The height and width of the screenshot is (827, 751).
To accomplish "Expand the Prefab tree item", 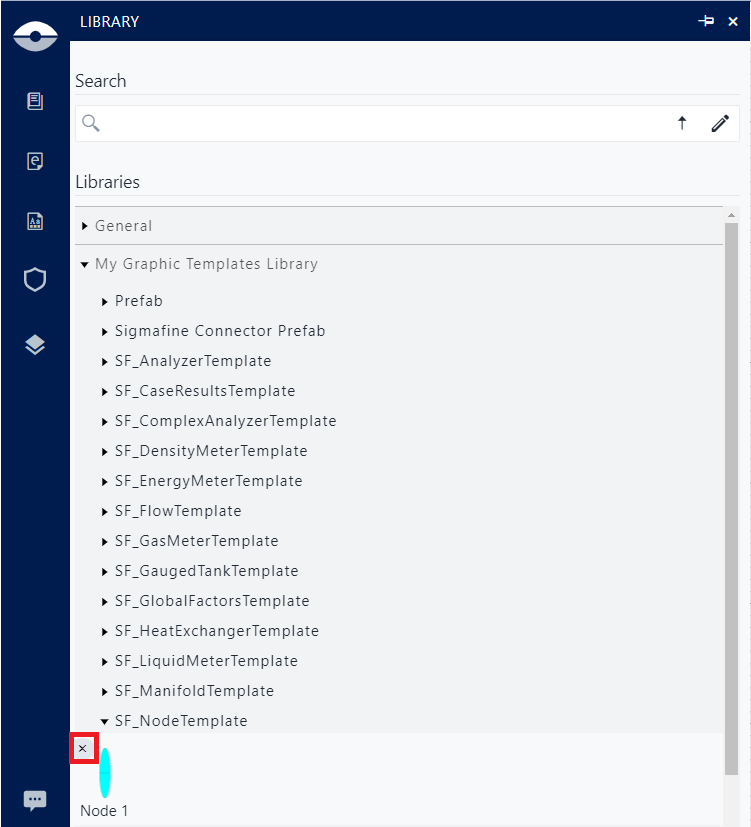I will point(105,301).
